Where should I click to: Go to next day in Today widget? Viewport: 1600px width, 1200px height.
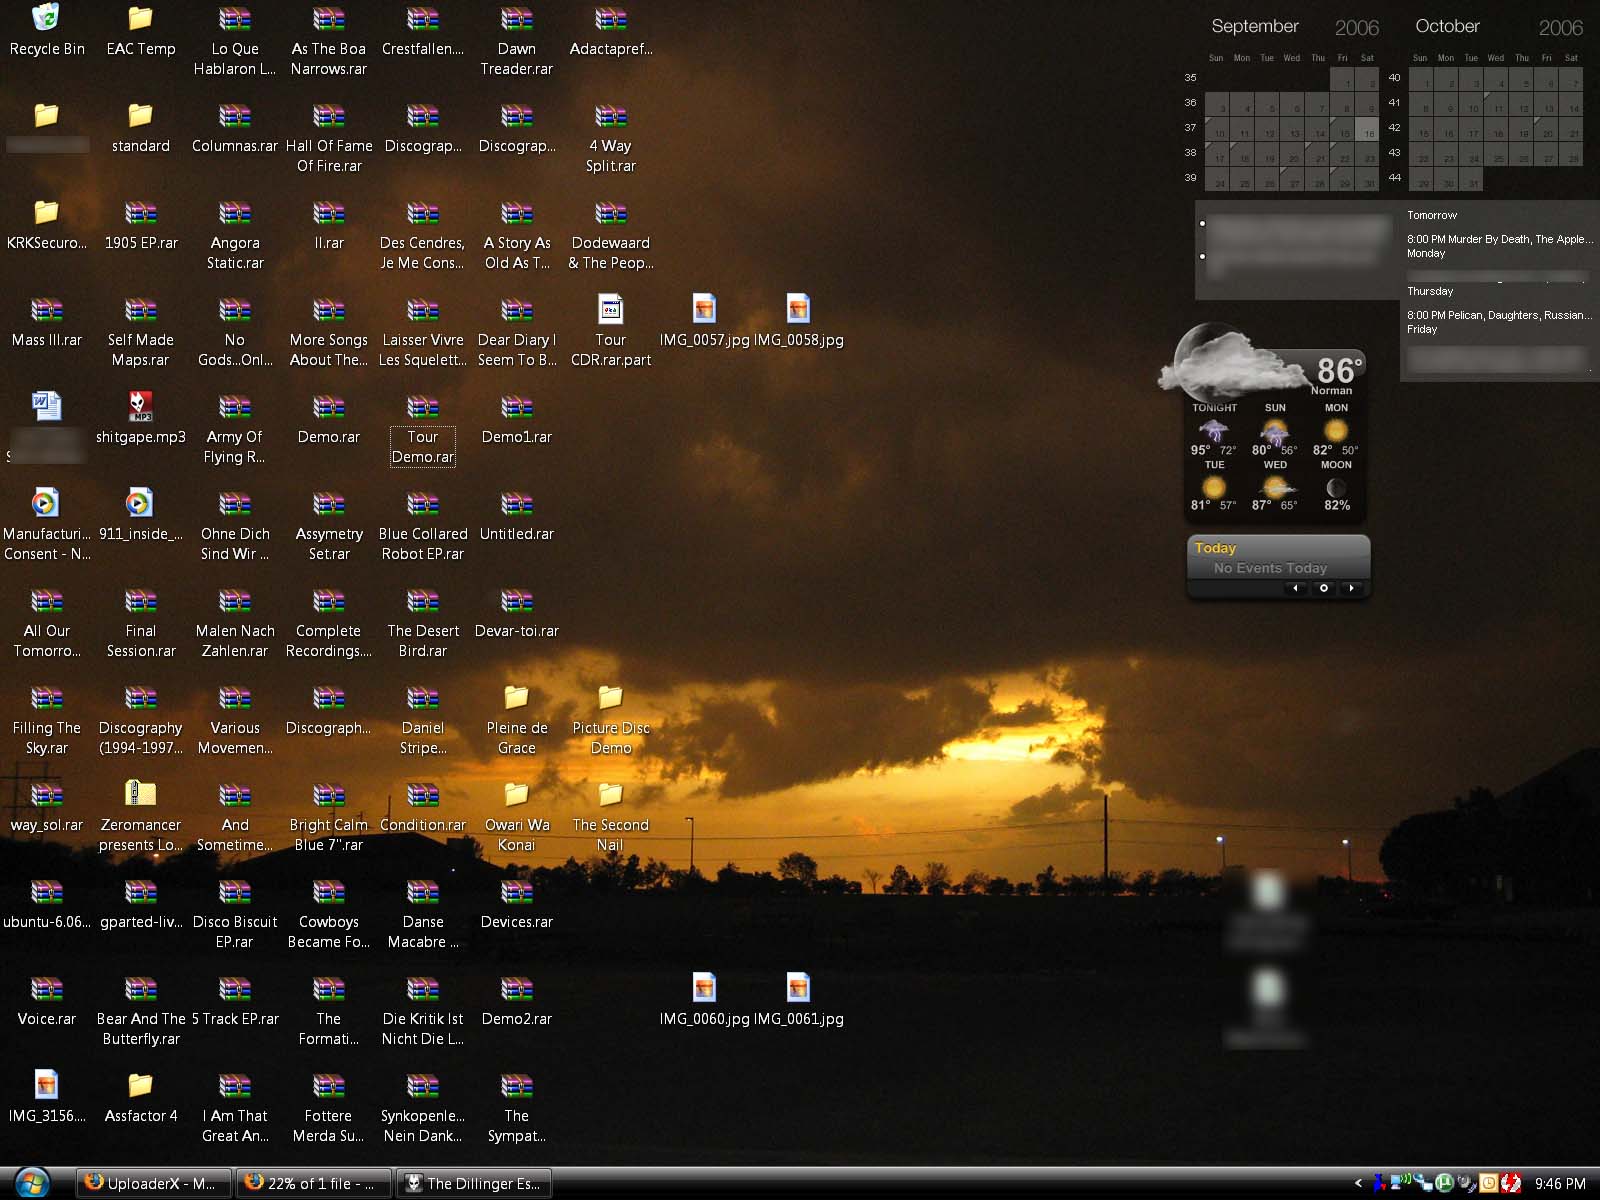click(x=1352, y=588)
